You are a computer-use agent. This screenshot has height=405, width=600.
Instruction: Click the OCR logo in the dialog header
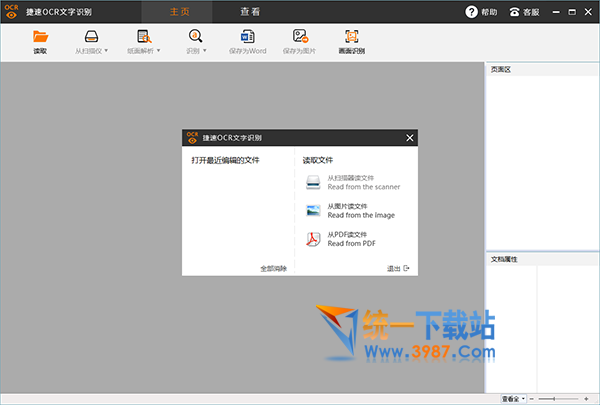click(192, 137)
